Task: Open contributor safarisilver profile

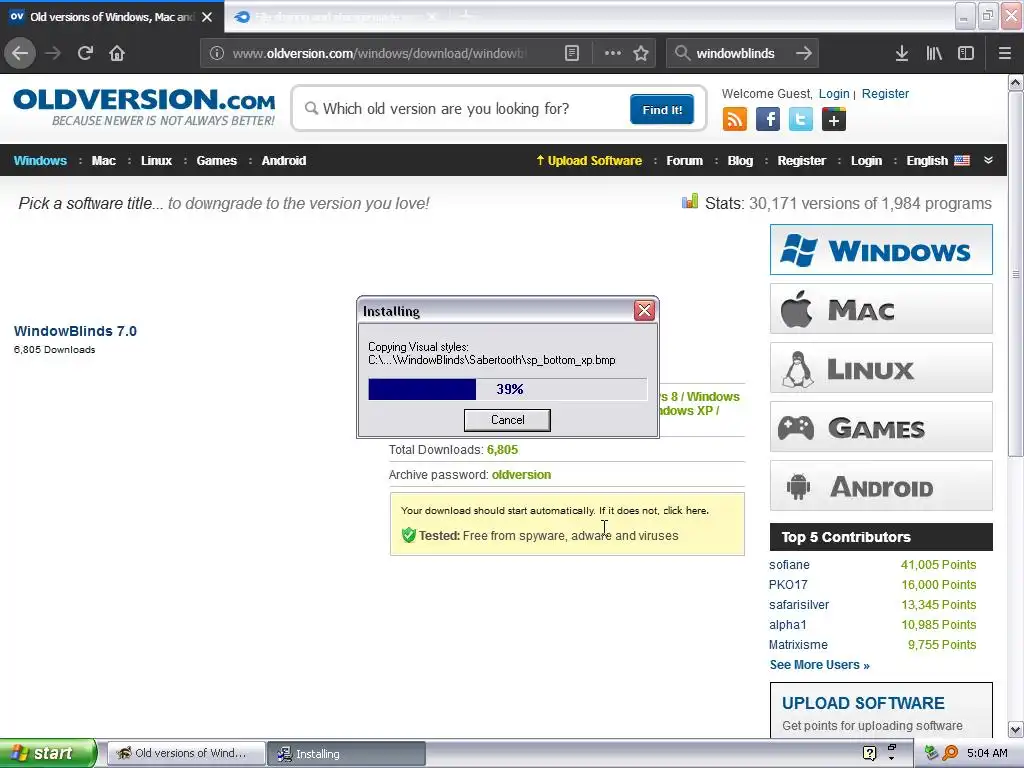Action: click(799, 605)
